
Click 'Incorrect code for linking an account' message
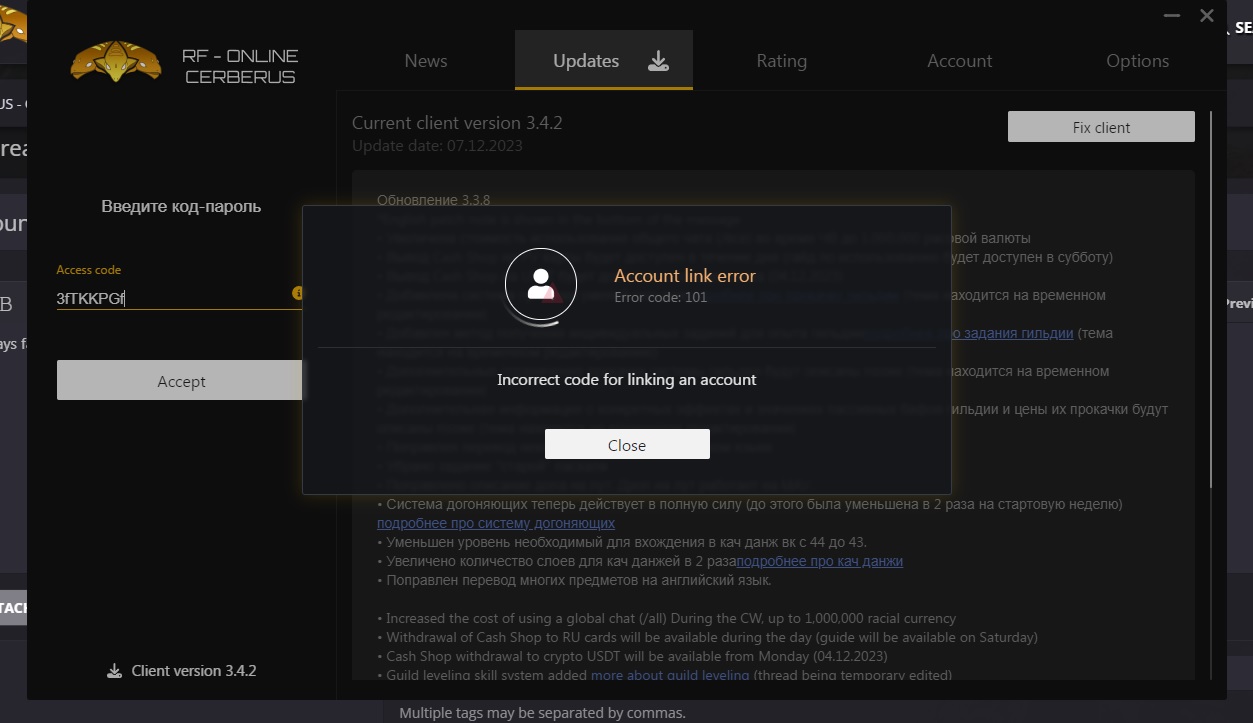(x=627, y=380)
